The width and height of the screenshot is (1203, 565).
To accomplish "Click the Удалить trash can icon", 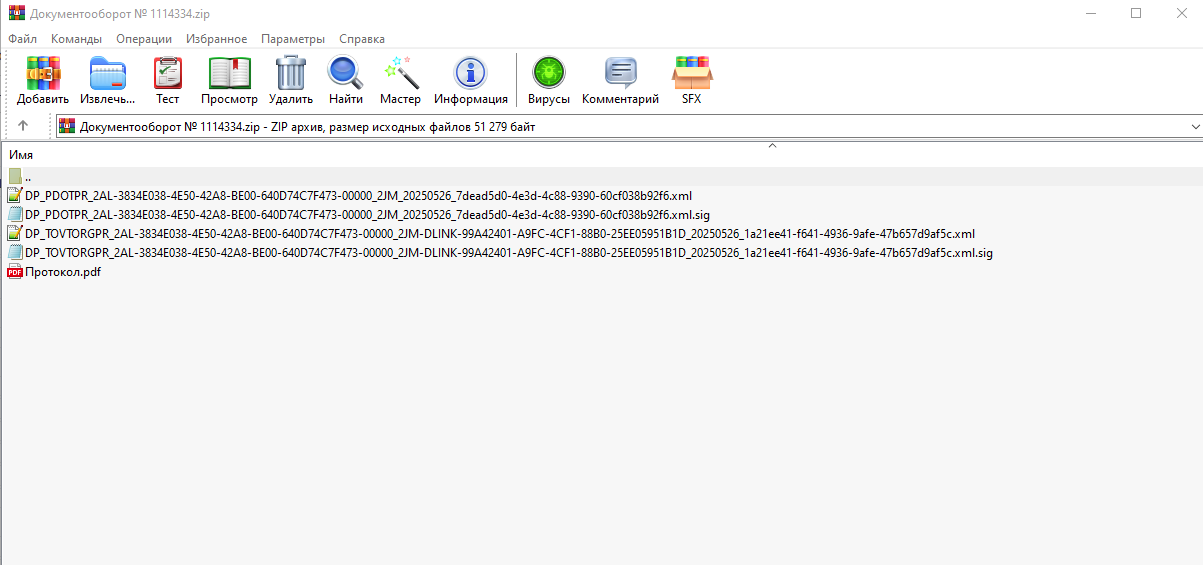I will (291, 72).
